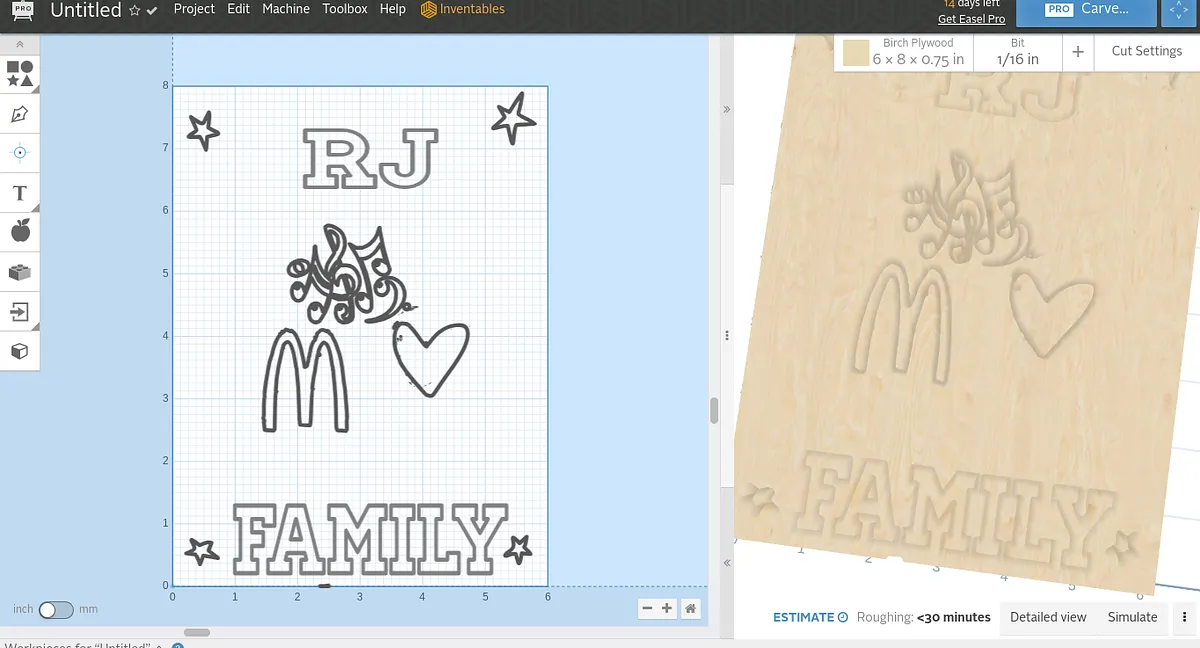1200x648 pixels.
Task: Click the Import file icon
Action: click(19, 312)
